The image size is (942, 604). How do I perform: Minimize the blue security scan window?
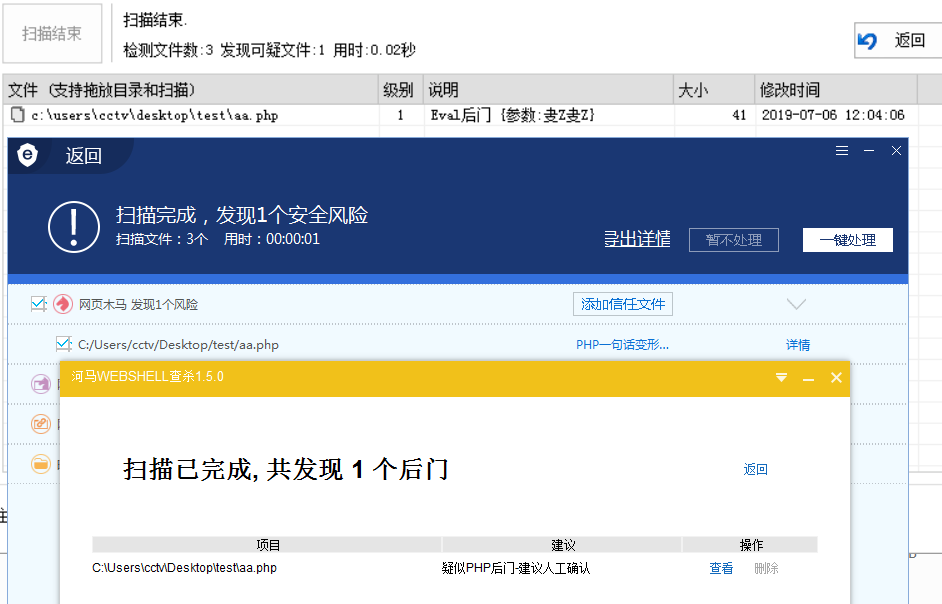[869, 151]
